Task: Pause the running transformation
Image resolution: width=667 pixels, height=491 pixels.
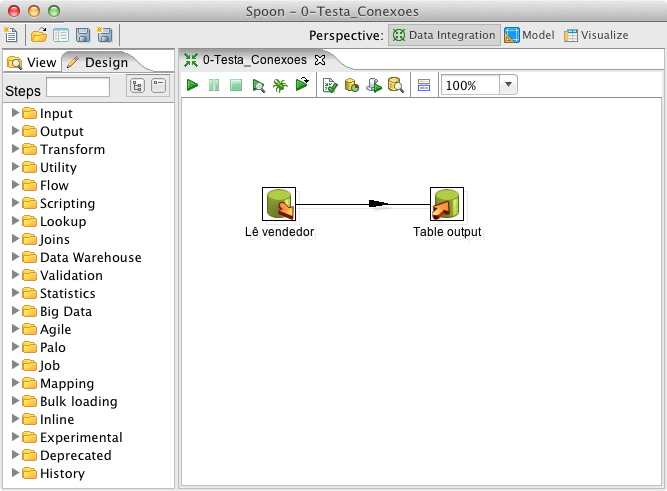Action: pos(214,85)
